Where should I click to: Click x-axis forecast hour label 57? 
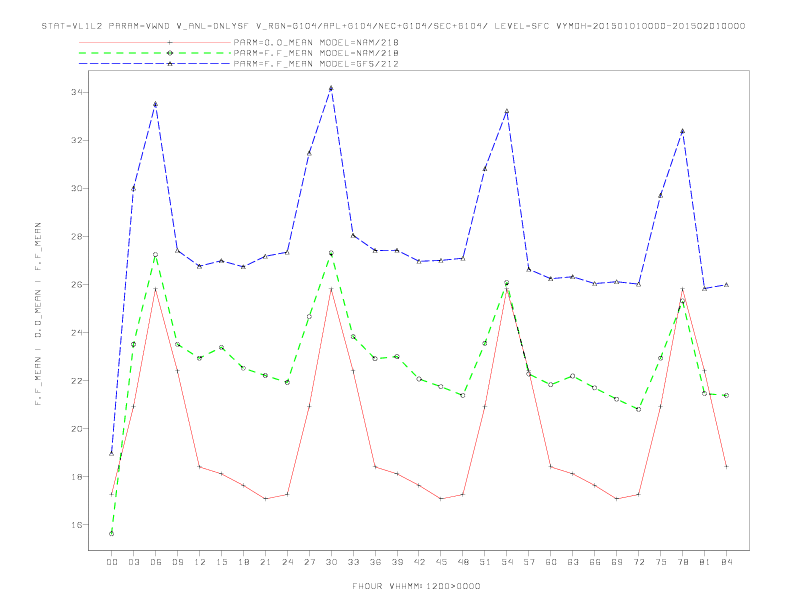click(529, 562)
